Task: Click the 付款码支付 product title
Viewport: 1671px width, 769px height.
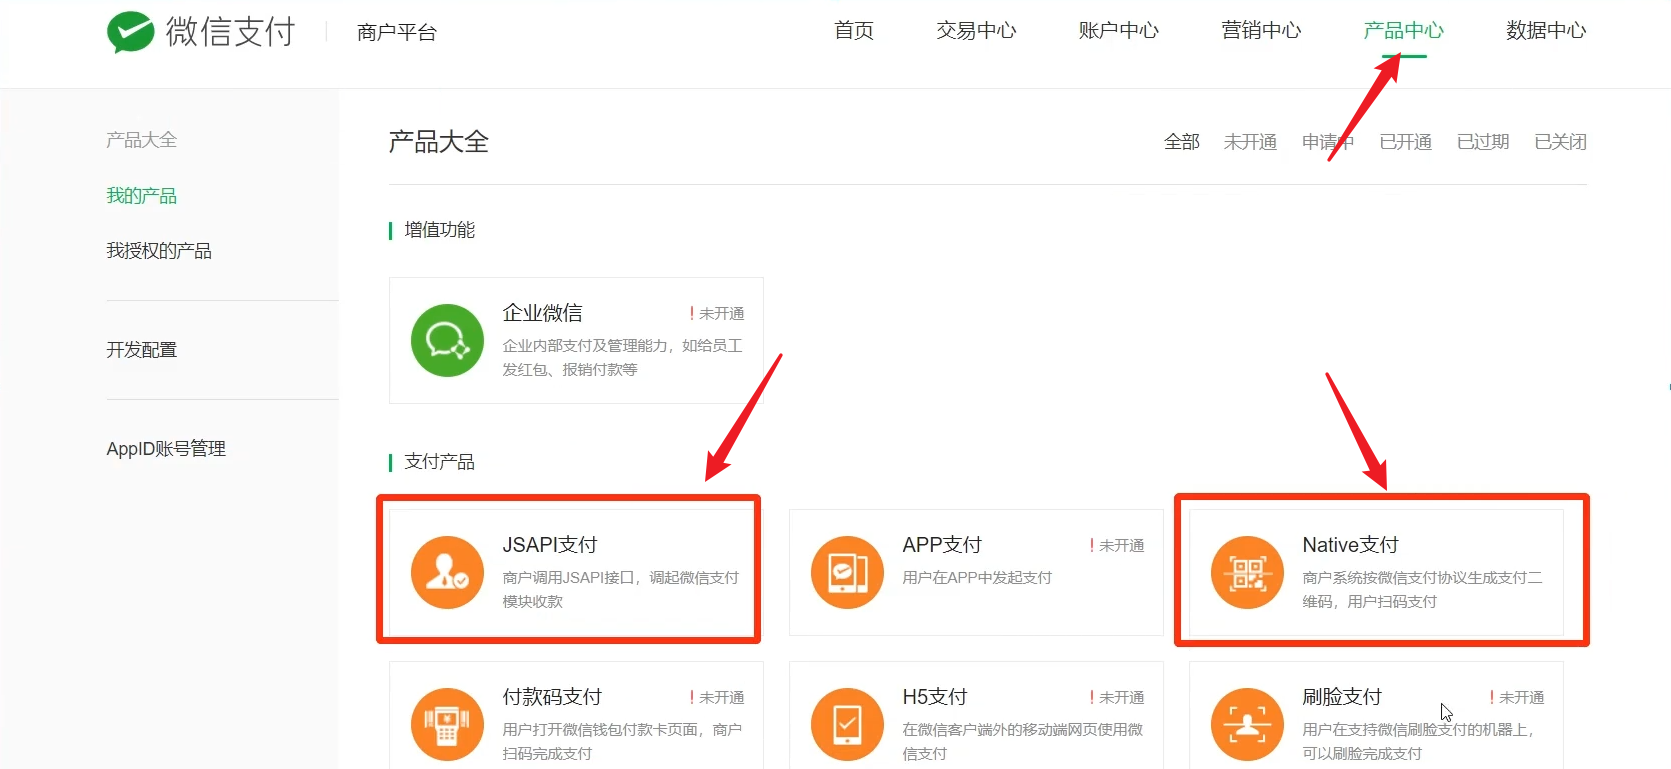Action: point(552,697)
